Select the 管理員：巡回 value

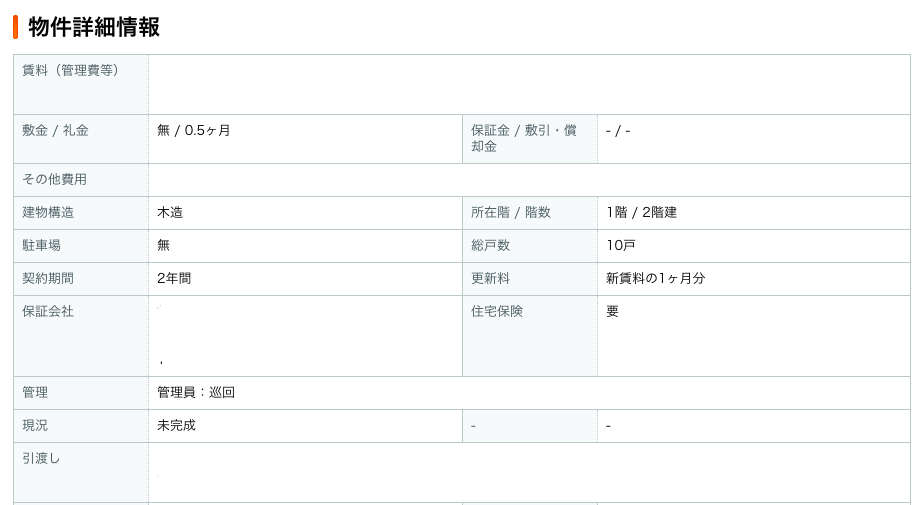click(x=196, y=392)
